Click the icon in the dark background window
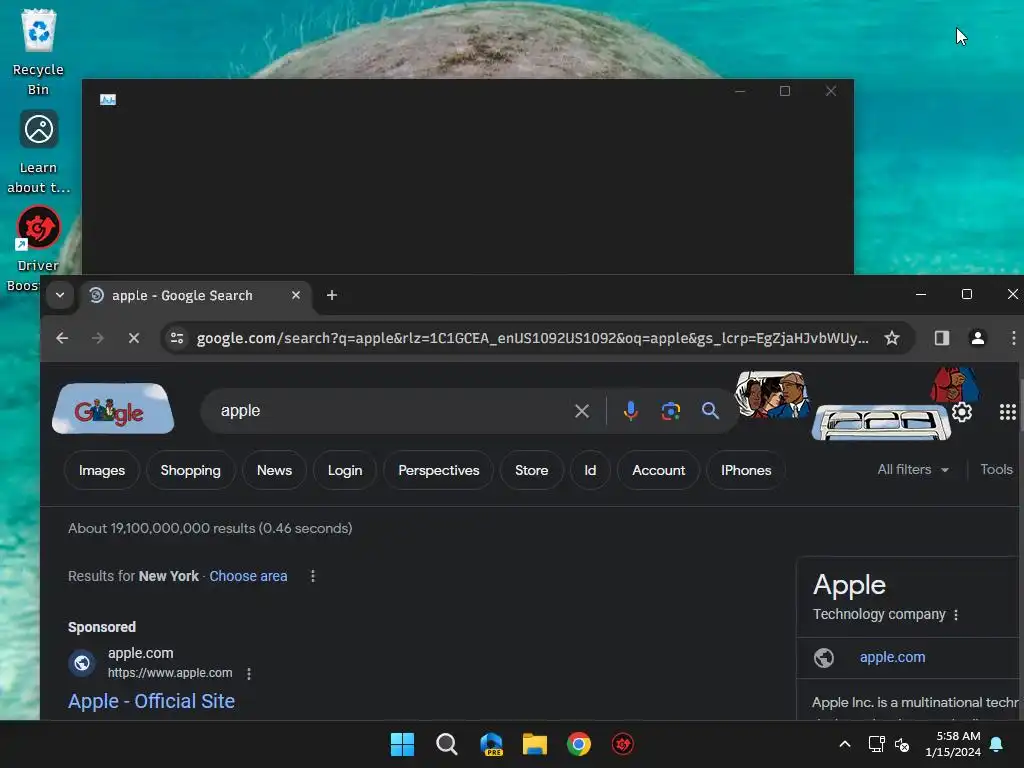1024x768 pixels. click(108, 99)
